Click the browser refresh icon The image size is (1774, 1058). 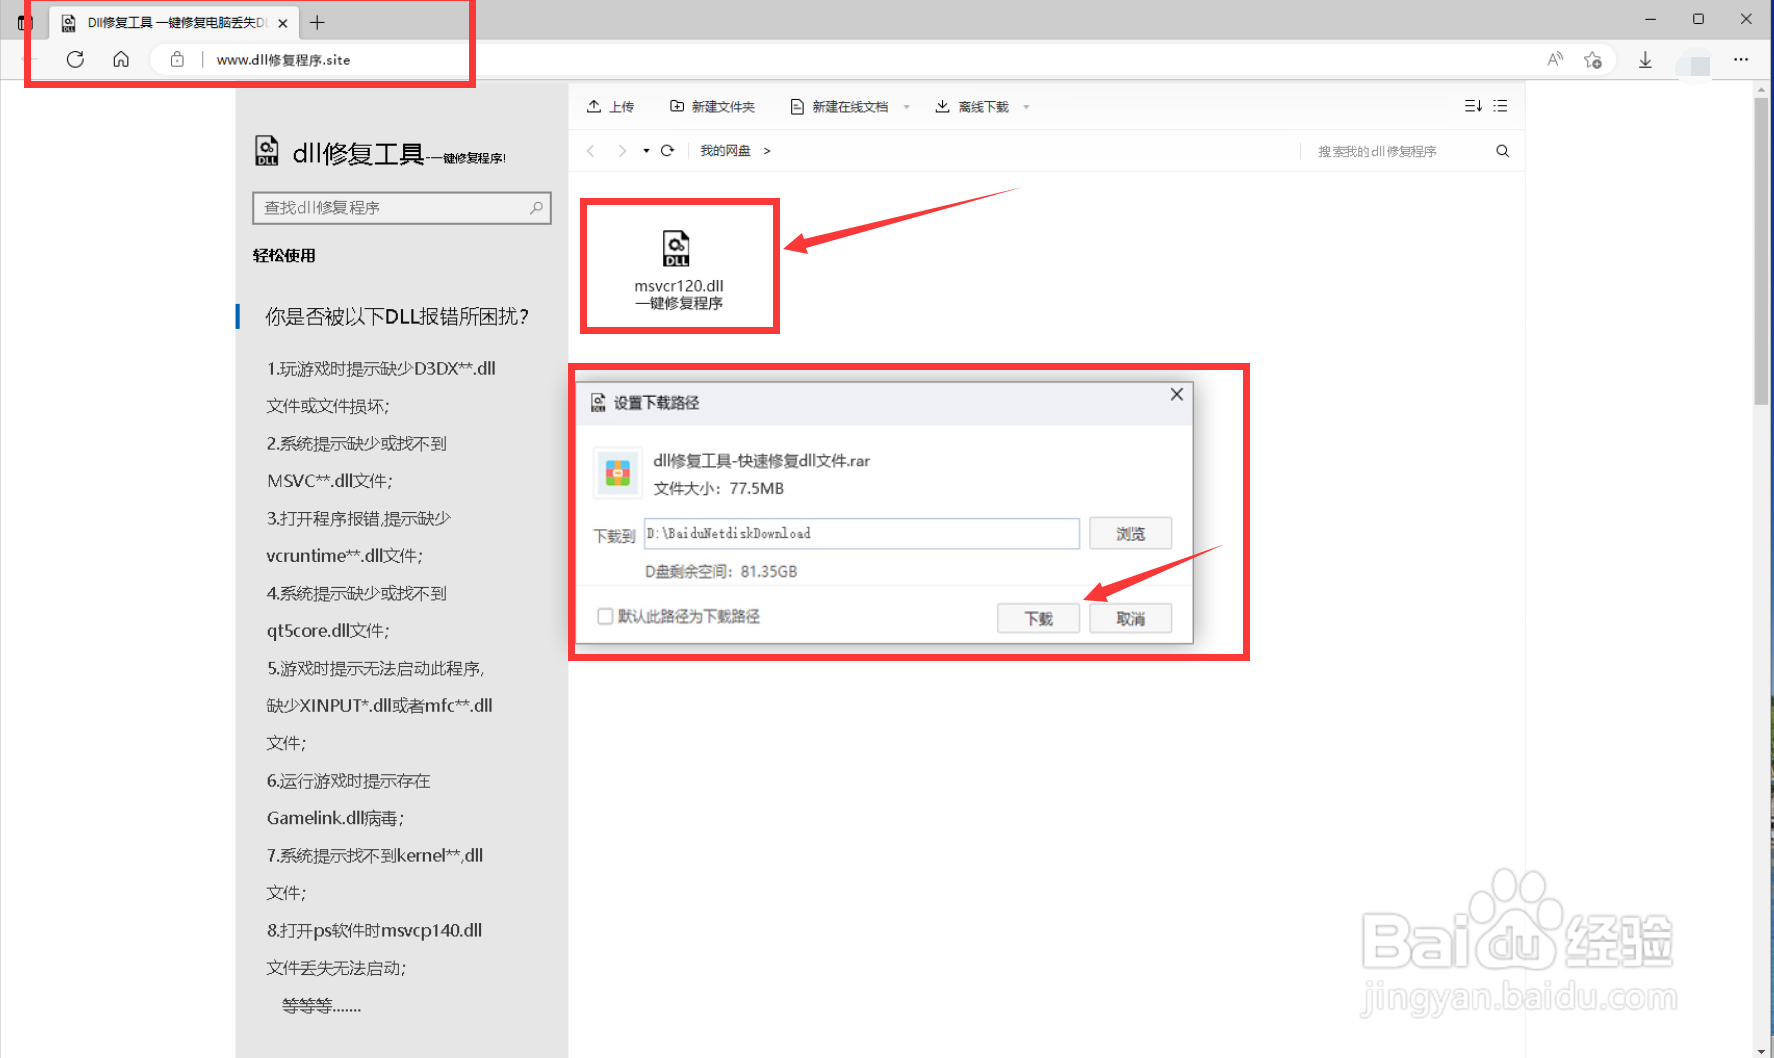click(75, 60)
